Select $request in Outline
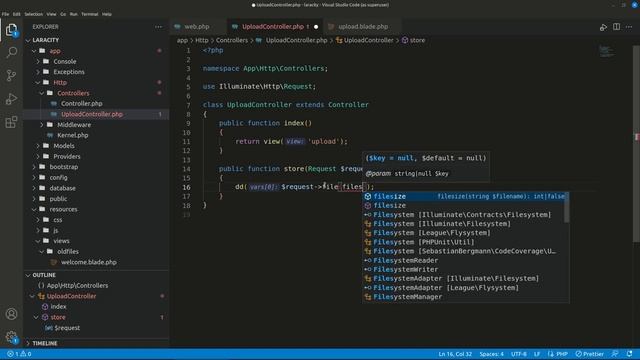The image size is (640, 360). pos(67,328)
